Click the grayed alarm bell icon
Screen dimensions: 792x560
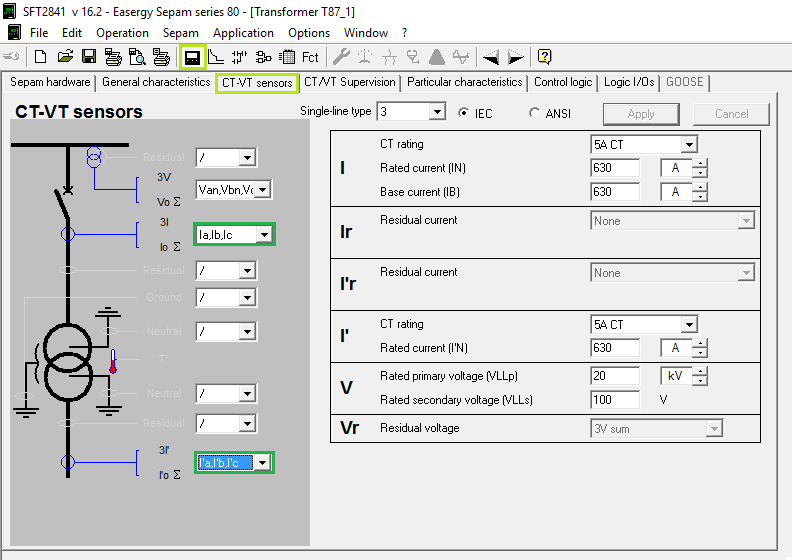437,57
